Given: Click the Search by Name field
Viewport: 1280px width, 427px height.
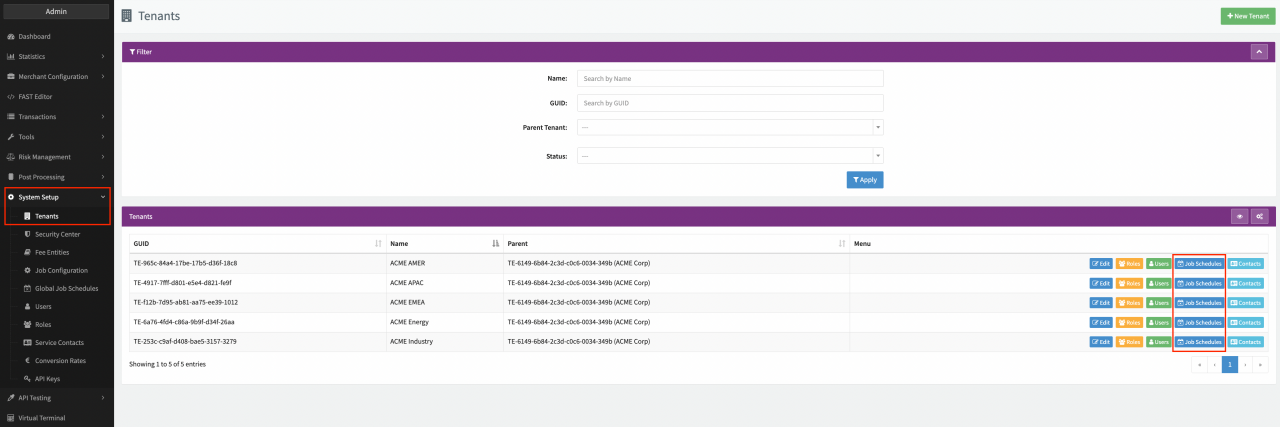Looking at the screenshot, I should click(x=729, y=78).
